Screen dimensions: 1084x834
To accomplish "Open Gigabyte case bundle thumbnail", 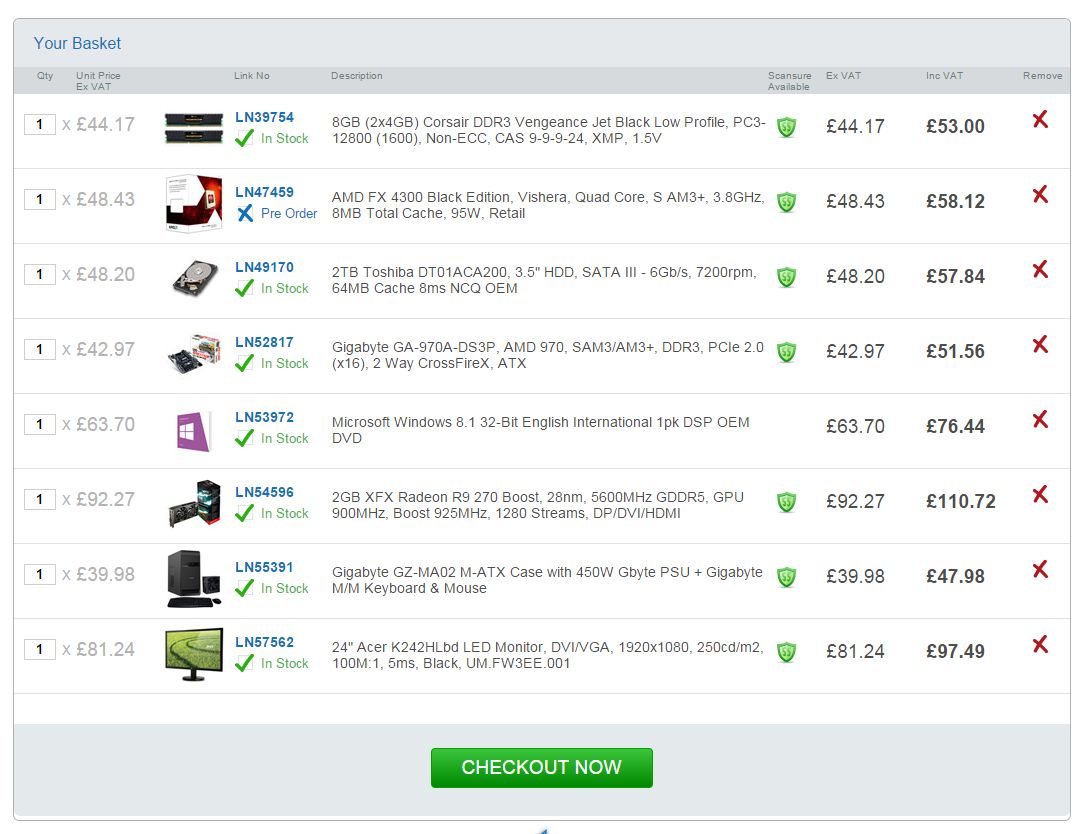I will 194,579.
